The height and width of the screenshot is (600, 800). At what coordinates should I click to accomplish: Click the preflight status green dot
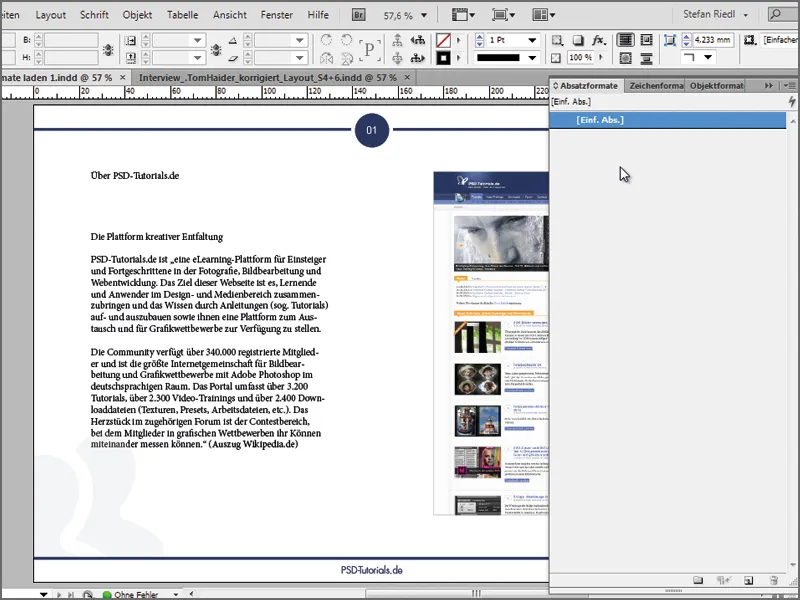point(107,595)
